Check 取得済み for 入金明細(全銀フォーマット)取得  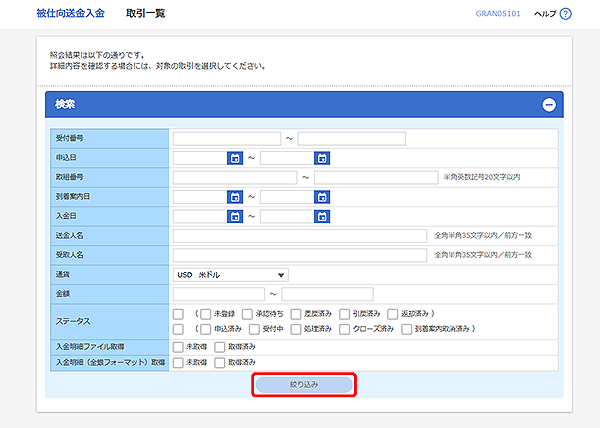[x=220, y=363]
